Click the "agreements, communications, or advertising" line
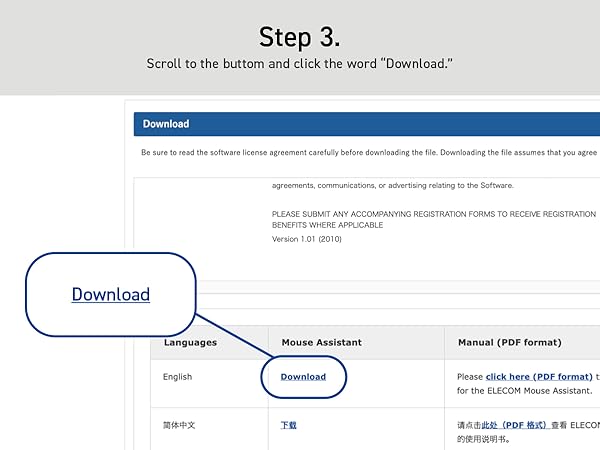 (x=392, y=185)
